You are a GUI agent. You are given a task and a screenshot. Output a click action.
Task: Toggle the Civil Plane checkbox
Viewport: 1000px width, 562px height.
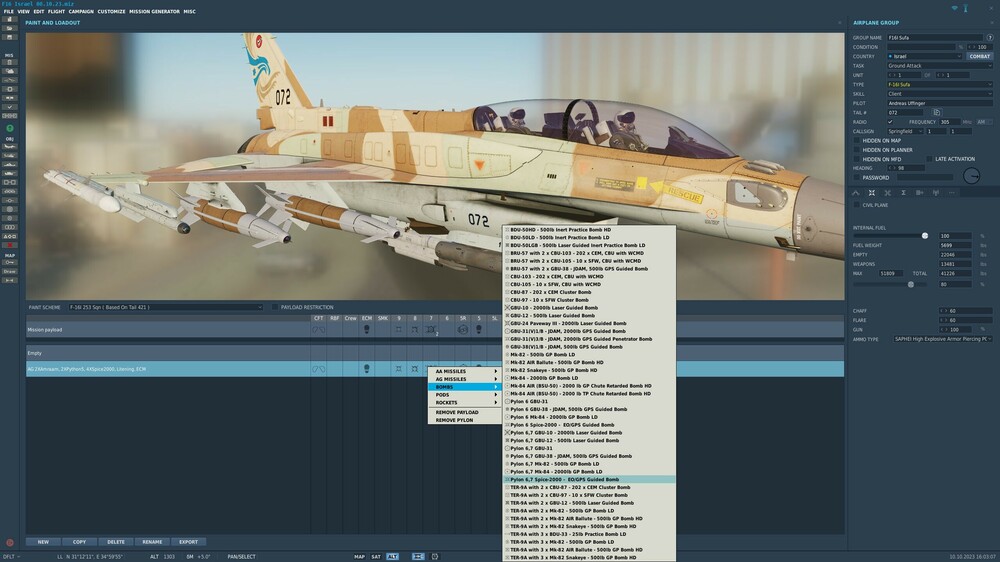857,205
